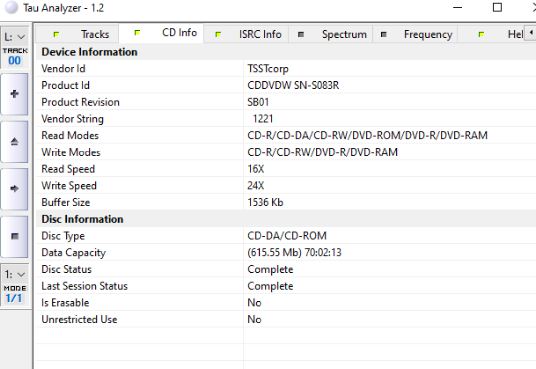Viewport: 536px width, 369px height.
Task: Maximize the Tau Analyzer window
Action: [497, 7]
